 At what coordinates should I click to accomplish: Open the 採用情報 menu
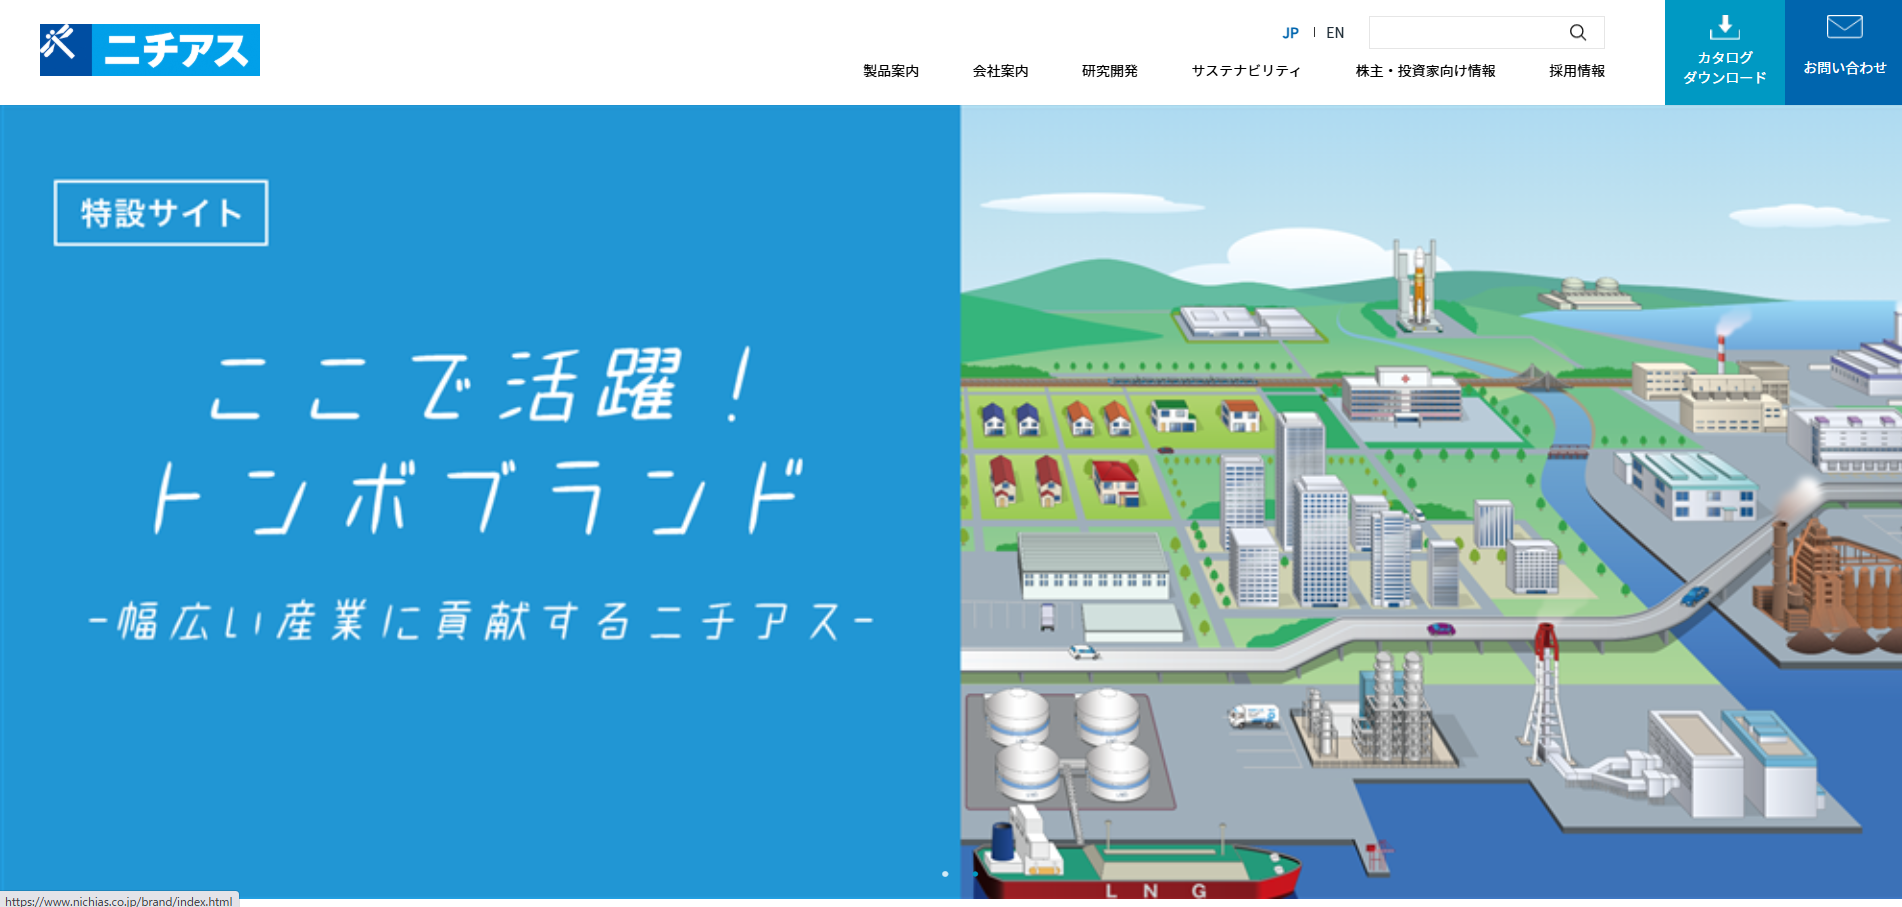(x=1577, y=71)
